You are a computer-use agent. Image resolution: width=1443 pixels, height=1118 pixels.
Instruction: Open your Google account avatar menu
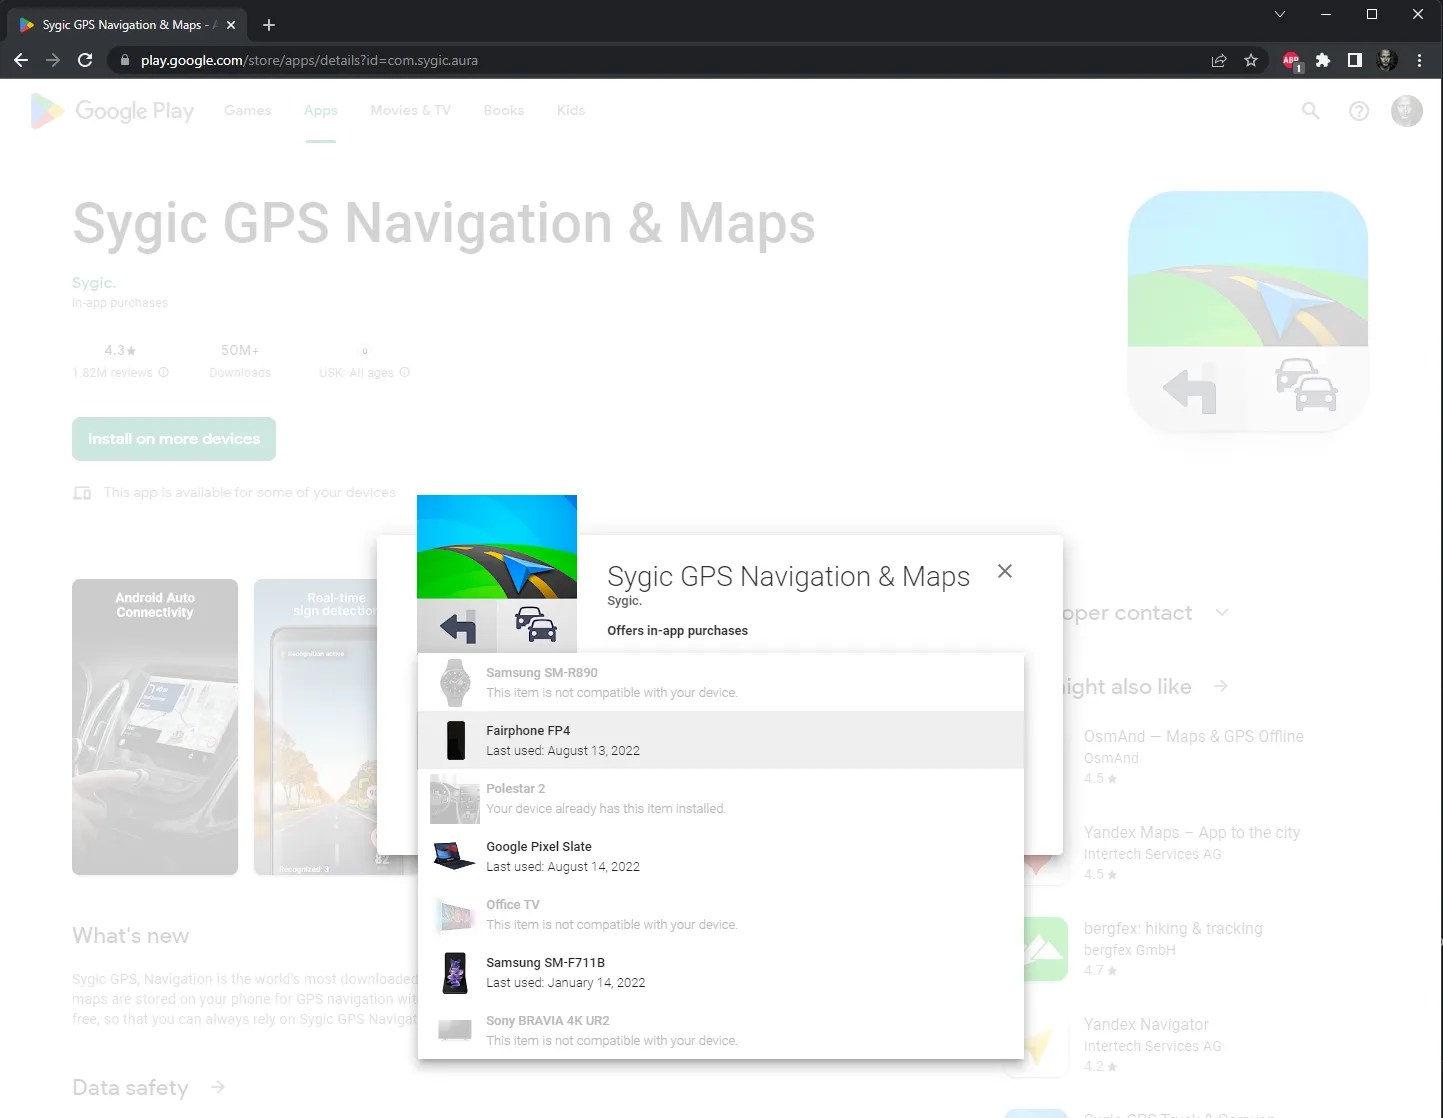coord(1407,110)
